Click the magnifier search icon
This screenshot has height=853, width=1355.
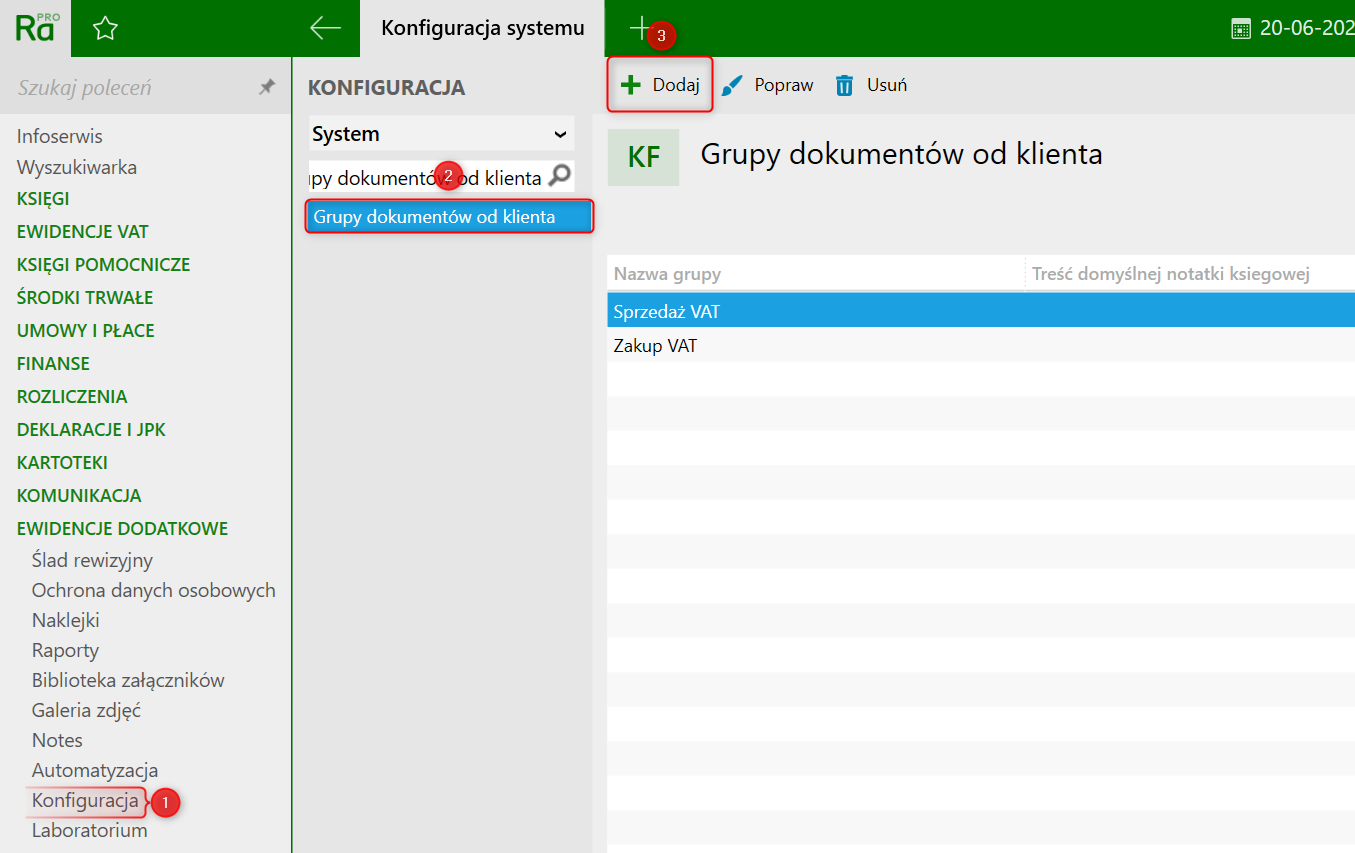point(560,177)
